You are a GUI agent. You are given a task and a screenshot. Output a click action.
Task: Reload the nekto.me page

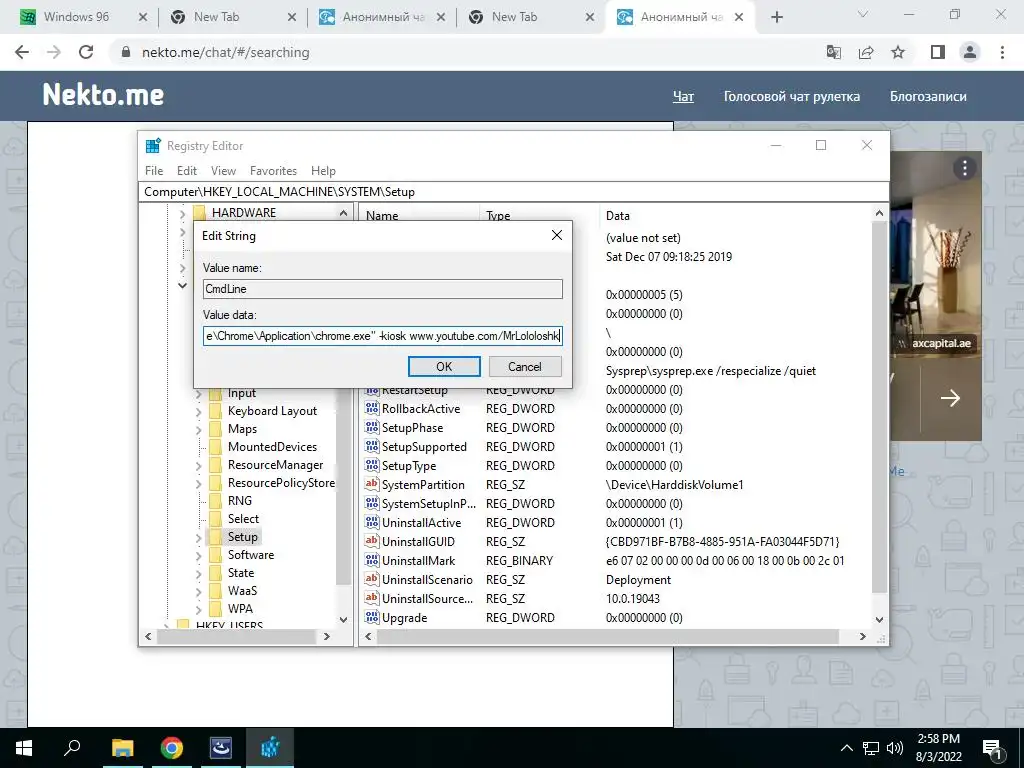86,52
